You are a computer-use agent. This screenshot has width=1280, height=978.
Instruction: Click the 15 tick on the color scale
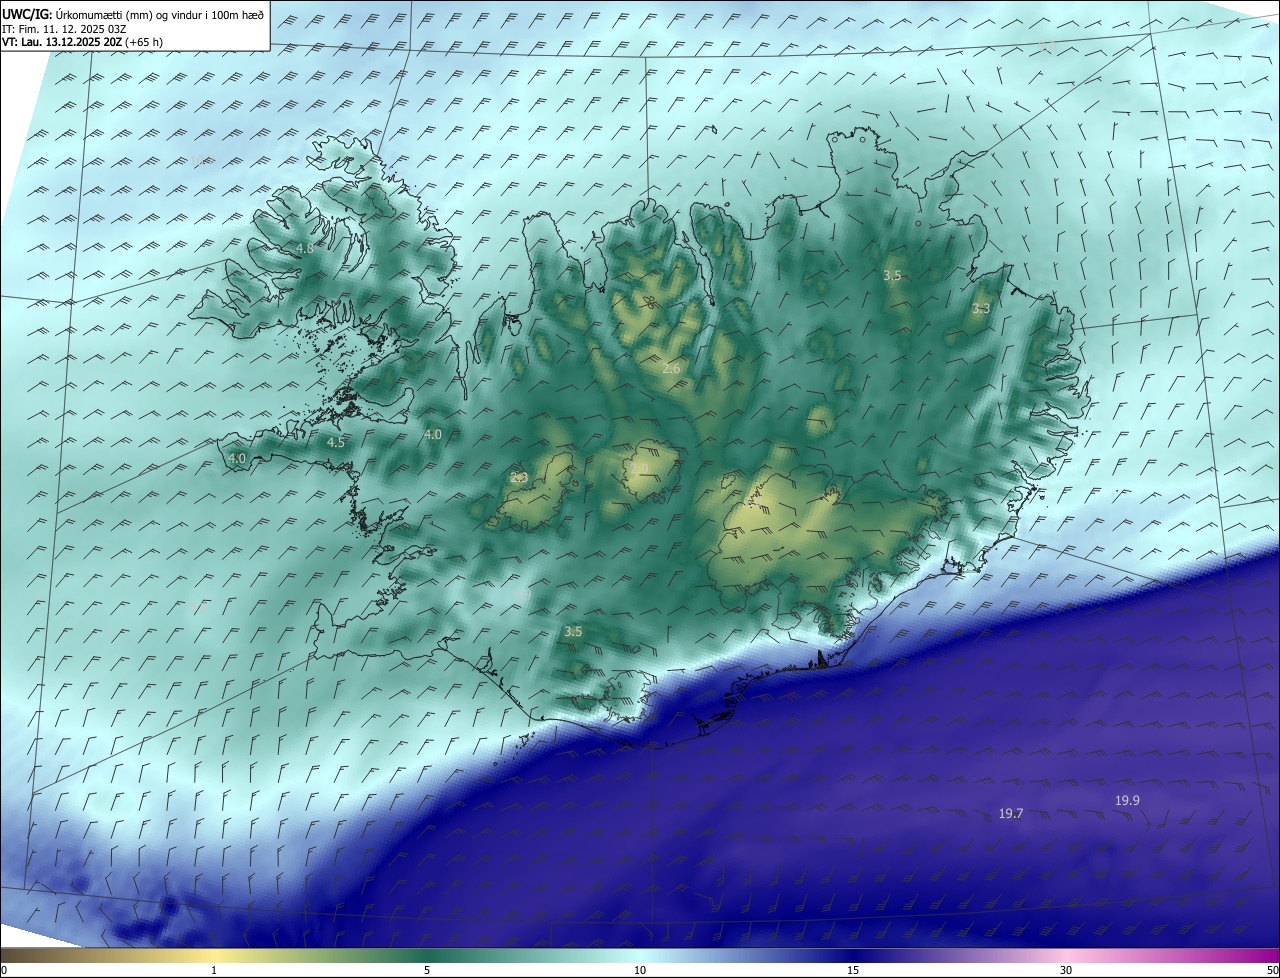[853, 970]
